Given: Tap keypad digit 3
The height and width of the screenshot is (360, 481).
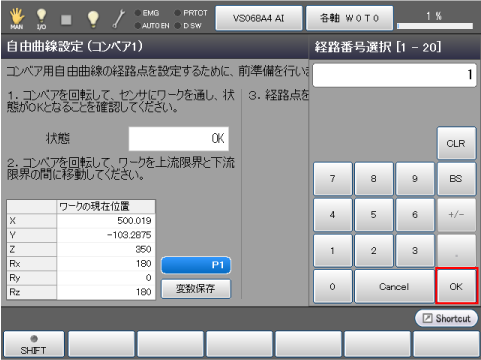Looking at the screenshot, I should 415,251.
